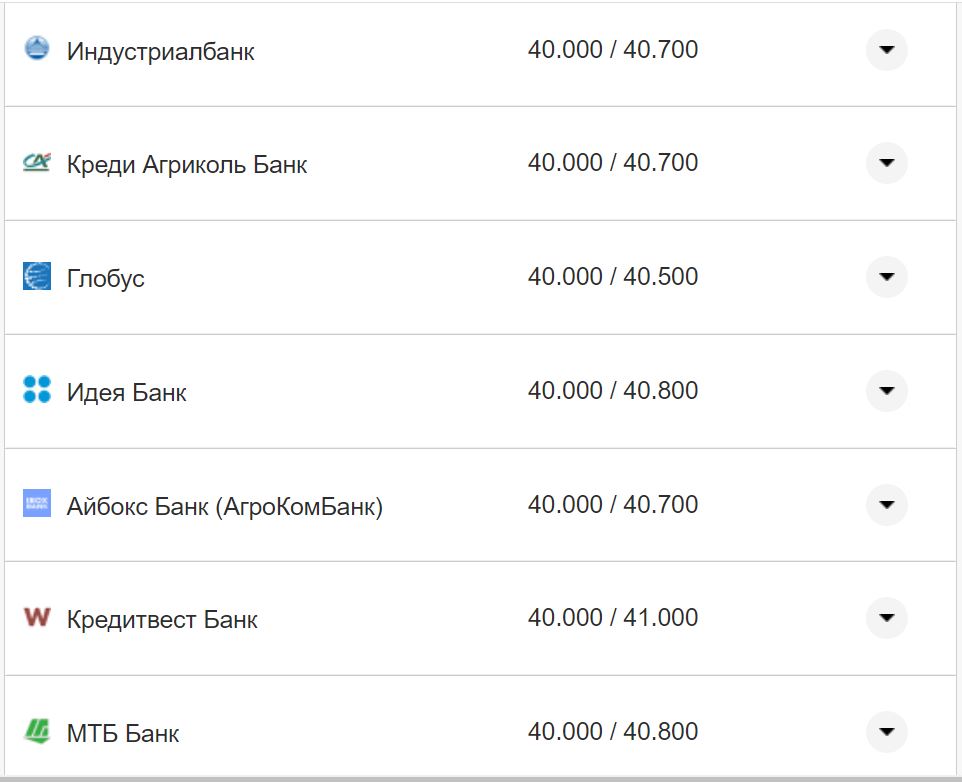Expand the Индустриалбанк row details
The image size is (962, 782).
coord(886,50)
